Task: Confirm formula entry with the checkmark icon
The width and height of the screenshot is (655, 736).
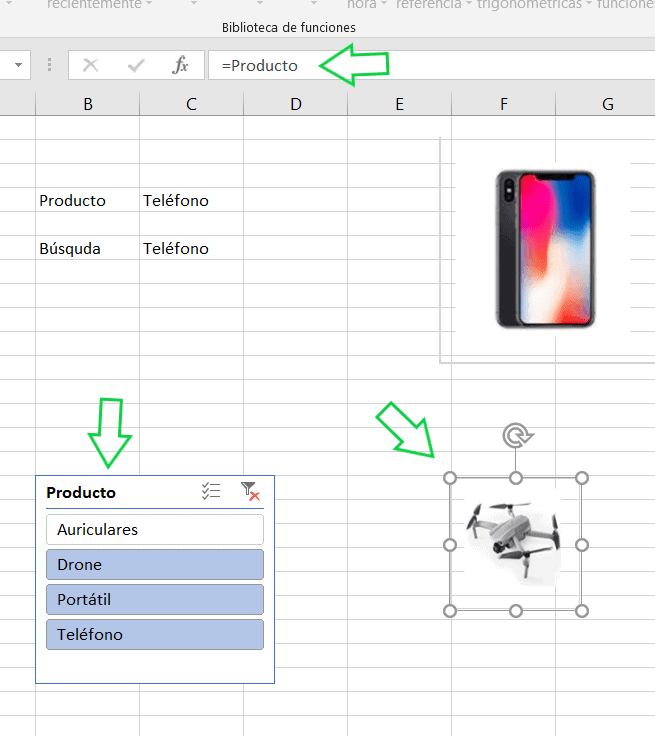Action: pos(136,65)
